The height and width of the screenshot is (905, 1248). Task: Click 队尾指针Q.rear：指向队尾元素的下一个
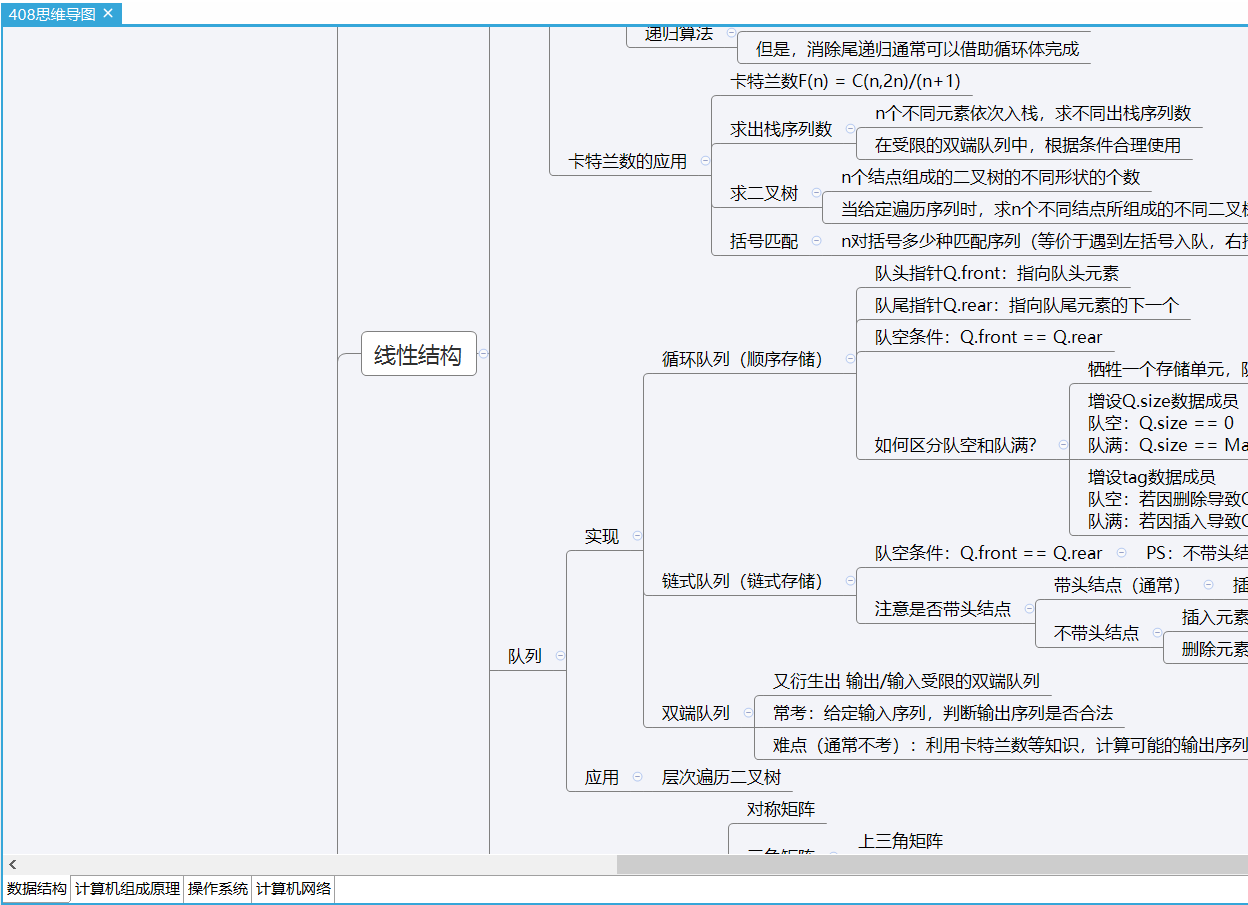click(x=1027, y=305)
